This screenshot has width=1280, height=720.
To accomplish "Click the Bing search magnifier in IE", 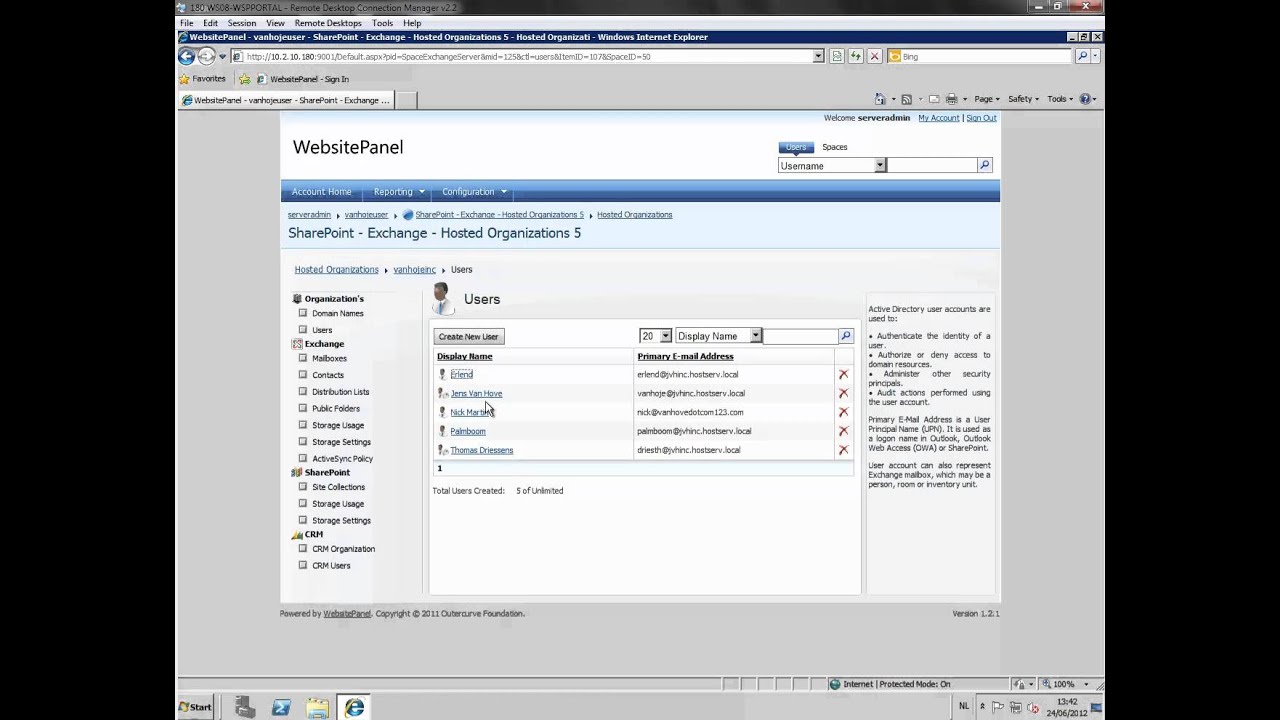I will pos(1082,57).
